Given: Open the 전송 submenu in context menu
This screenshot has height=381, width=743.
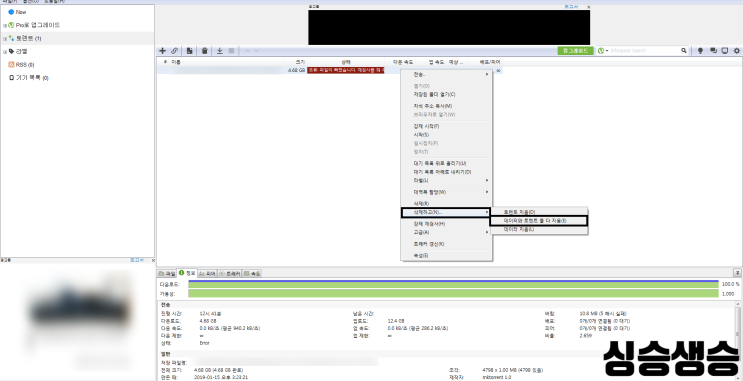Looking at the screenshot, I should click(x=446, y=74).
